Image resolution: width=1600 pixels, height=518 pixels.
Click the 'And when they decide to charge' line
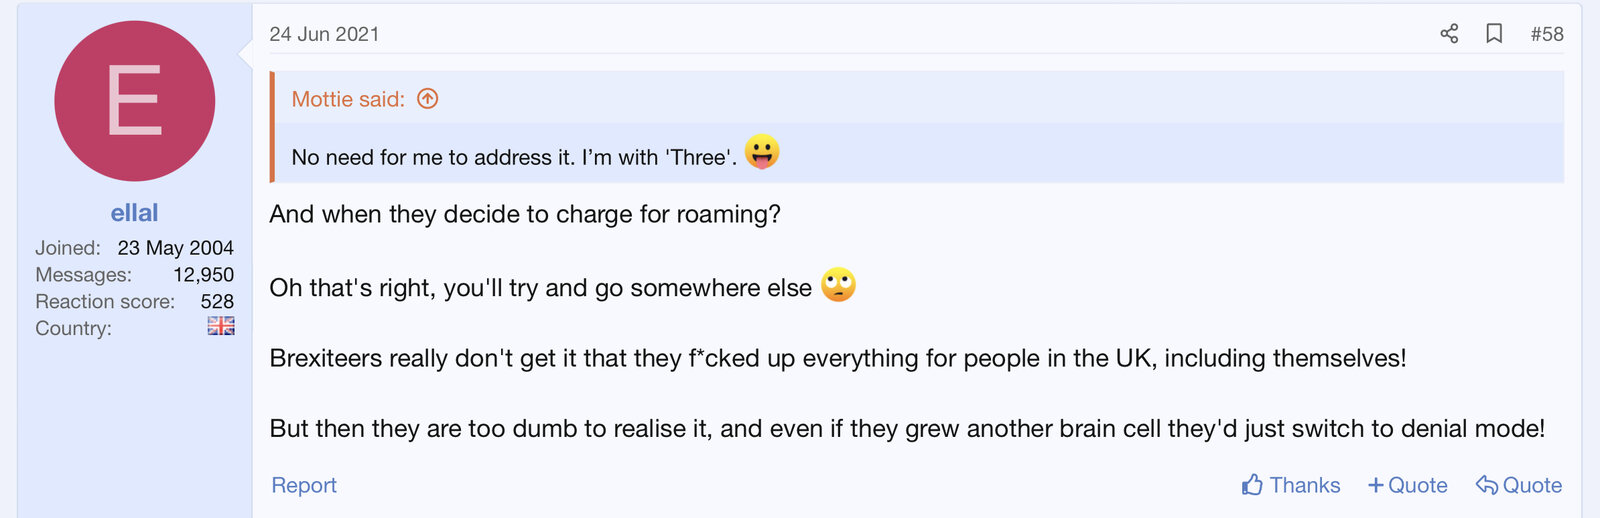525,214
